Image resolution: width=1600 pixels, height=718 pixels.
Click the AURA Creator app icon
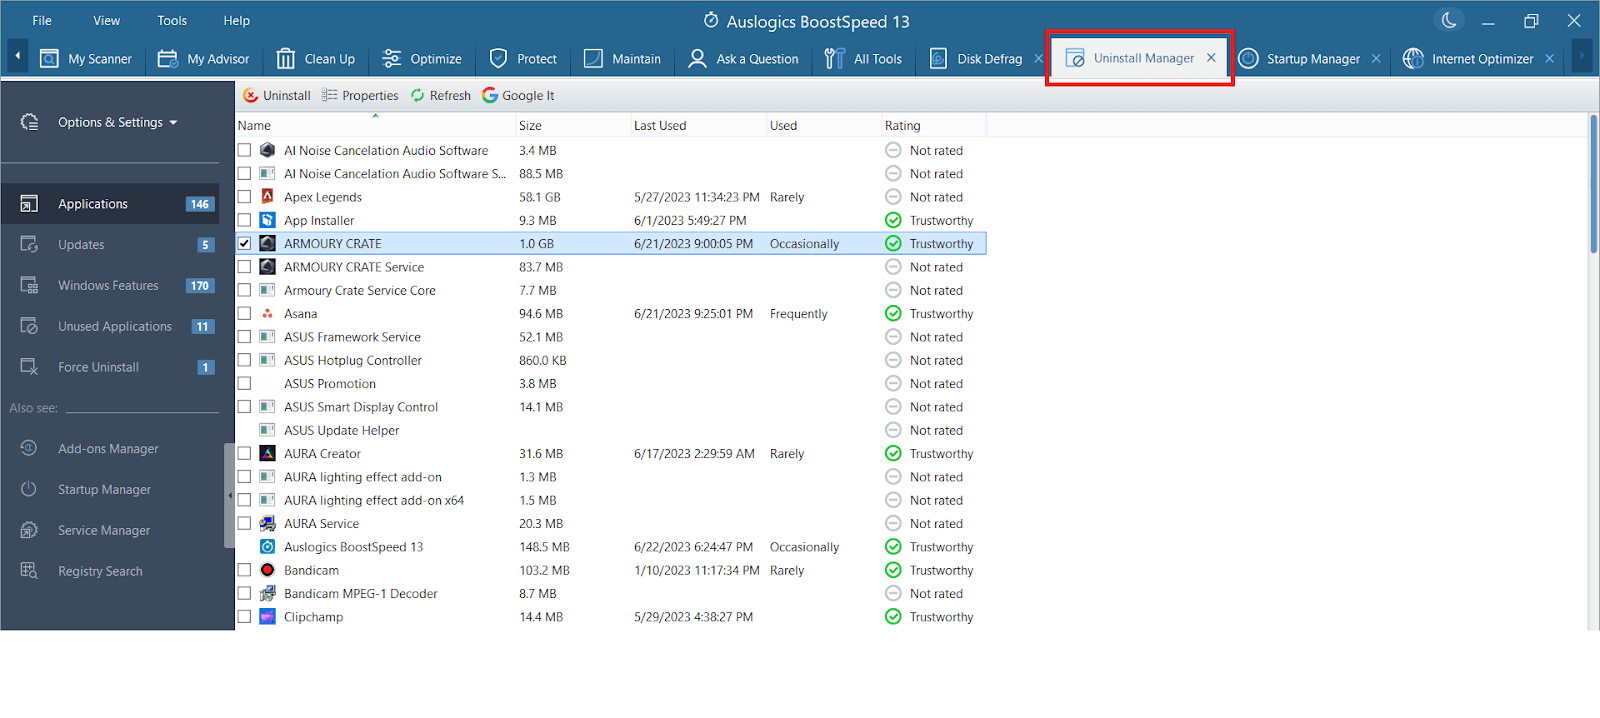[268, 454]
